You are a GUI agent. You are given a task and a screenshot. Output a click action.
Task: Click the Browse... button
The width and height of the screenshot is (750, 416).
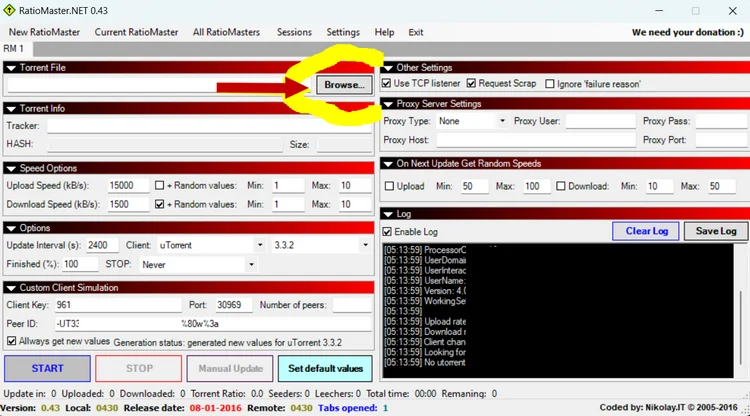[x=344, y=85]
